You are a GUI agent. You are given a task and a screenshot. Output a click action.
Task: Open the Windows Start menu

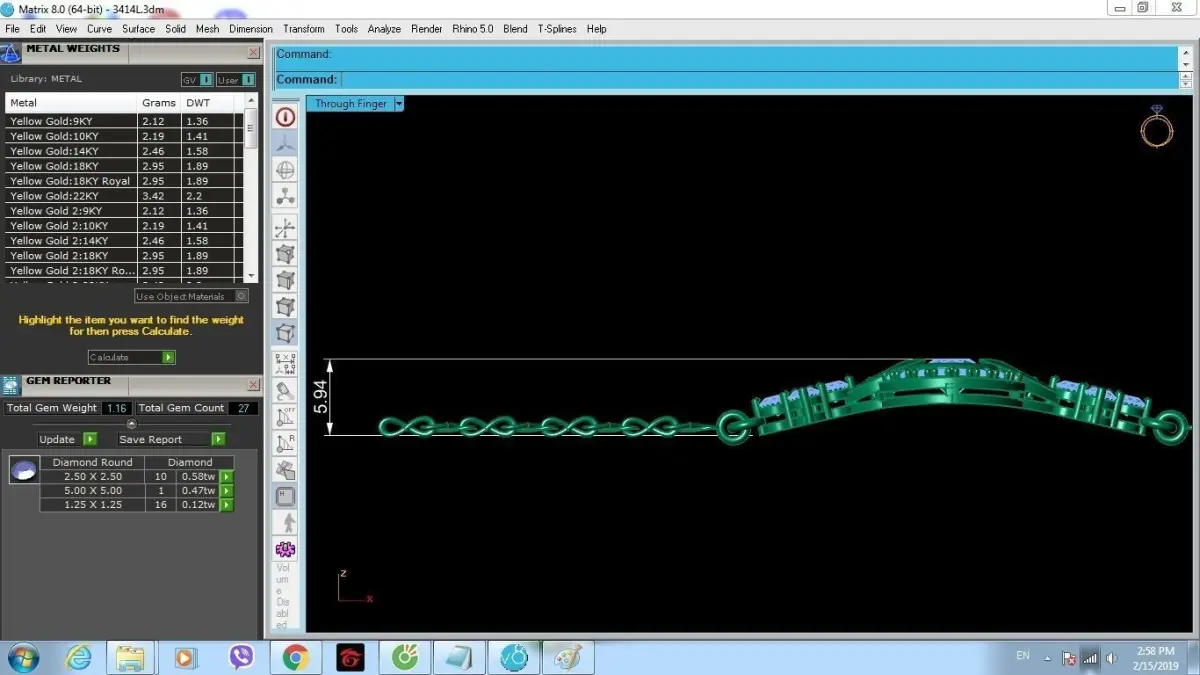coord(21,658)
